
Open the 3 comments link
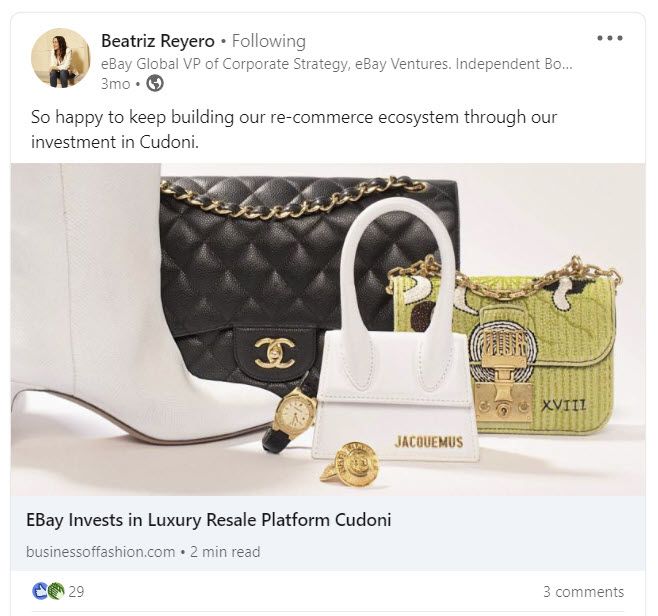pyautogui.click(x=583, y=592)
